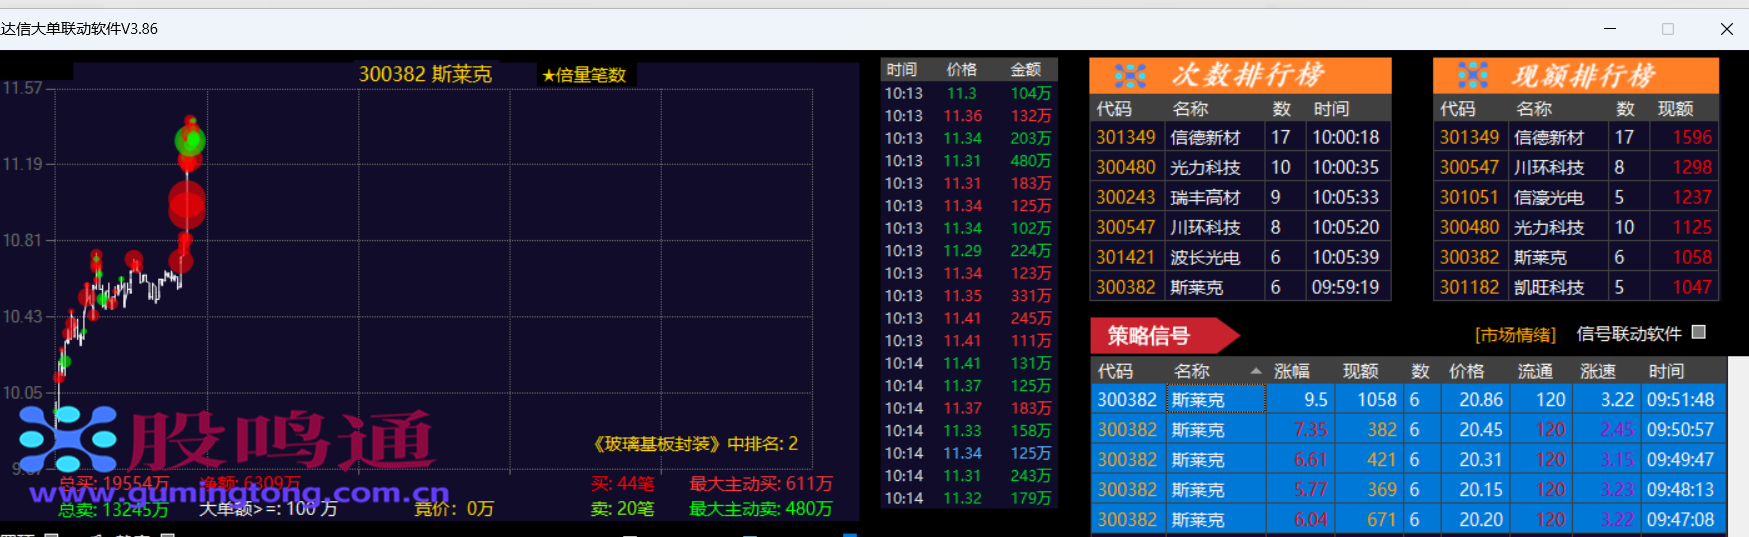Sort strategy signals by 涨速 column
Screen dimensions: 1749x537
coord(1597,371)
